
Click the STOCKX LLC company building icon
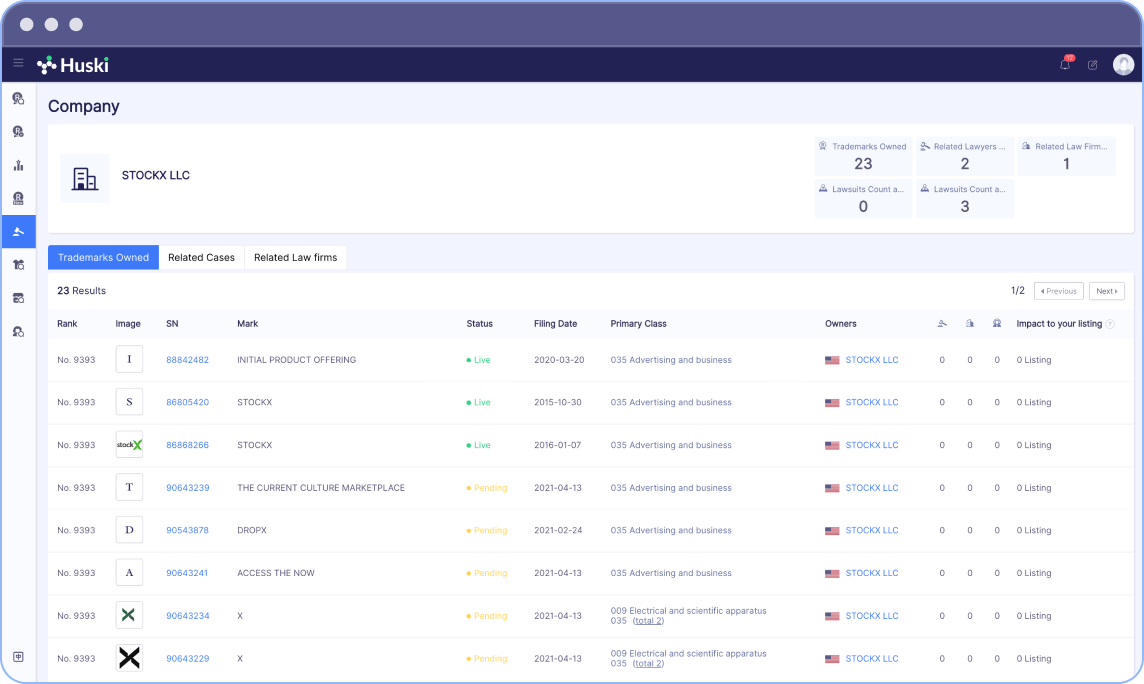pyautogui.click(x=85, y=178)
